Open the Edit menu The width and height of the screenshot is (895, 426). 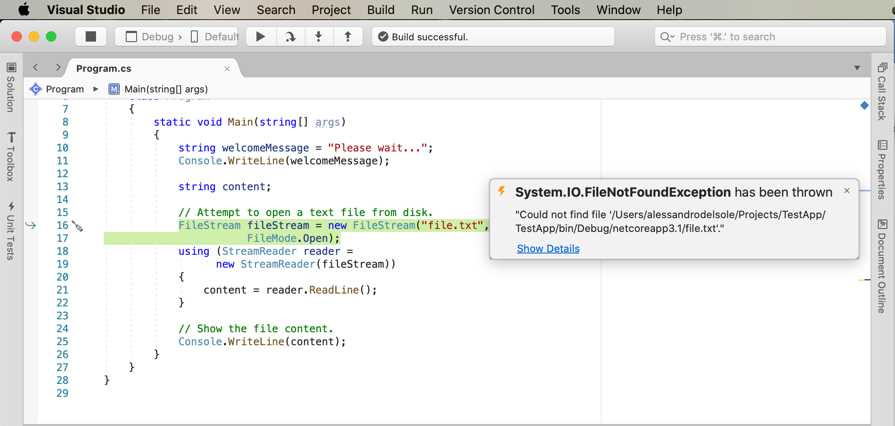click(187, 10)
